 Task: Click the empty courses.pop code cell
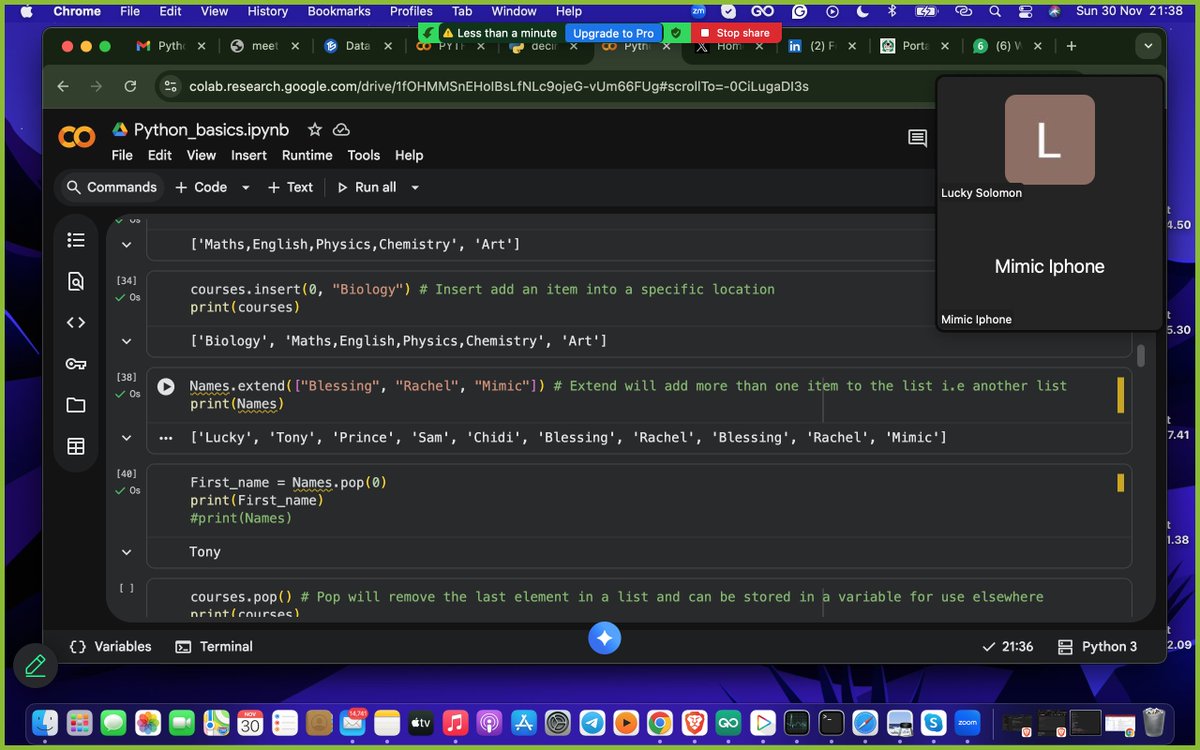(640, 598)
